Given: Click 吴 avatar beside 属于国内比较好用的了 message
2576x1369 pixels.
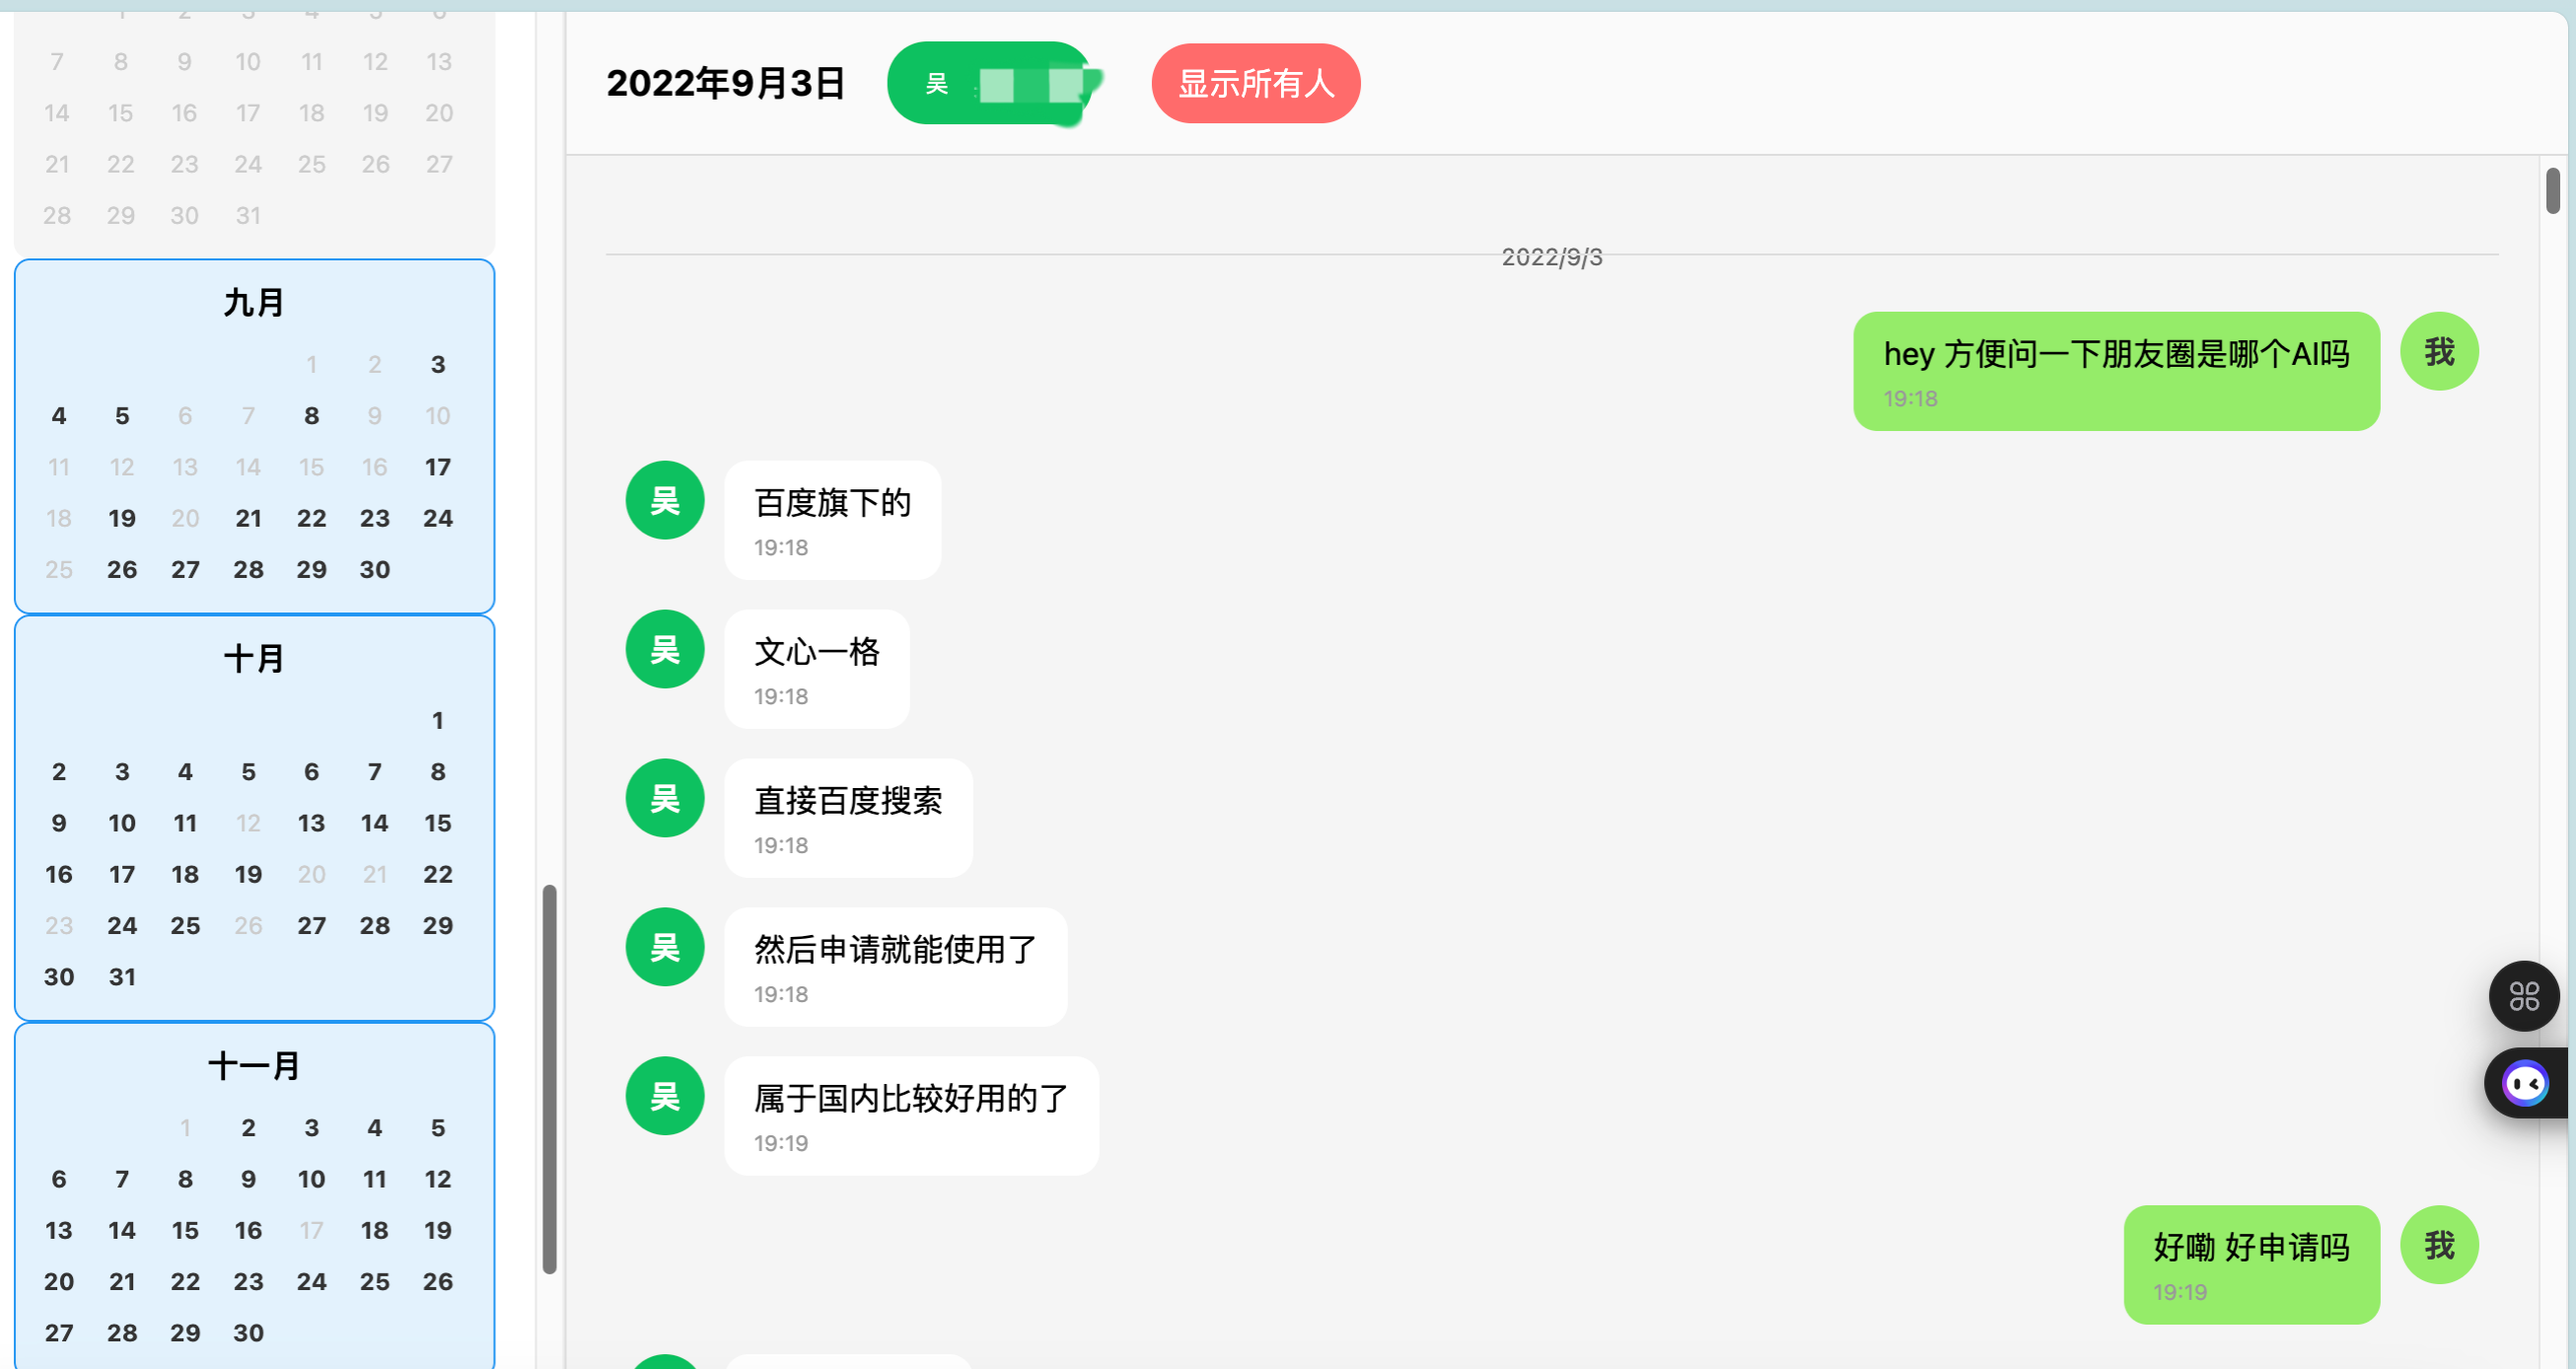Looking at the screenshot, I should (665, 1096).
